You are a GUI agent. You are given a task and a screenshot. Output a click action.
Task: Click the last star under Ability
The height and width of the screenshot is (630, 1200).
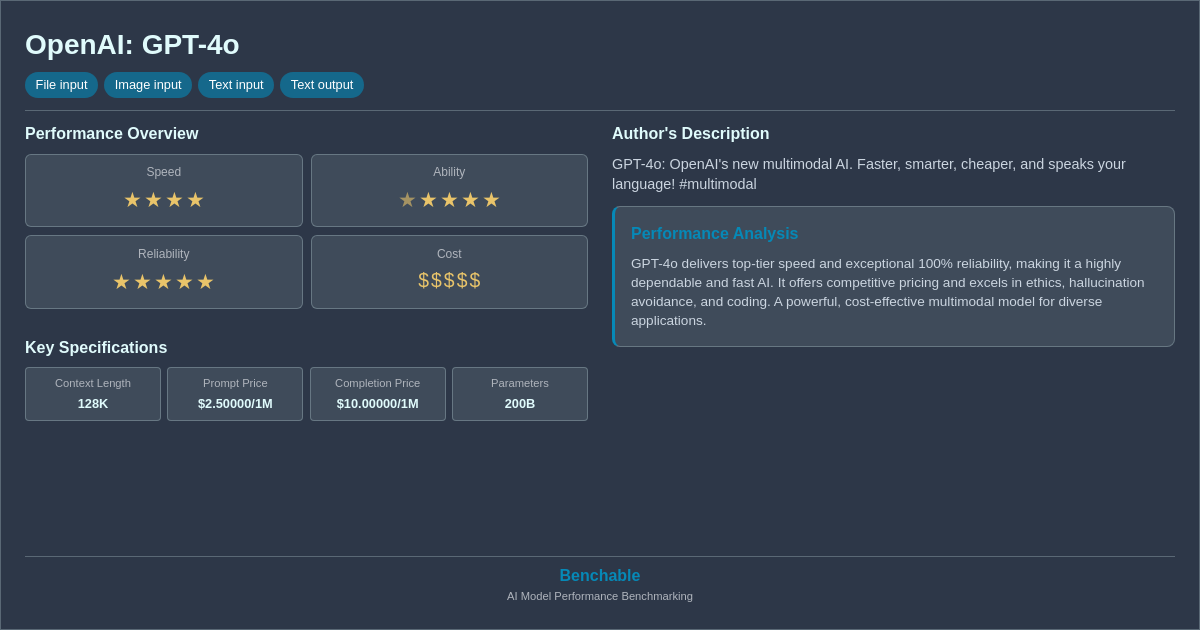(x=491, y=200)
